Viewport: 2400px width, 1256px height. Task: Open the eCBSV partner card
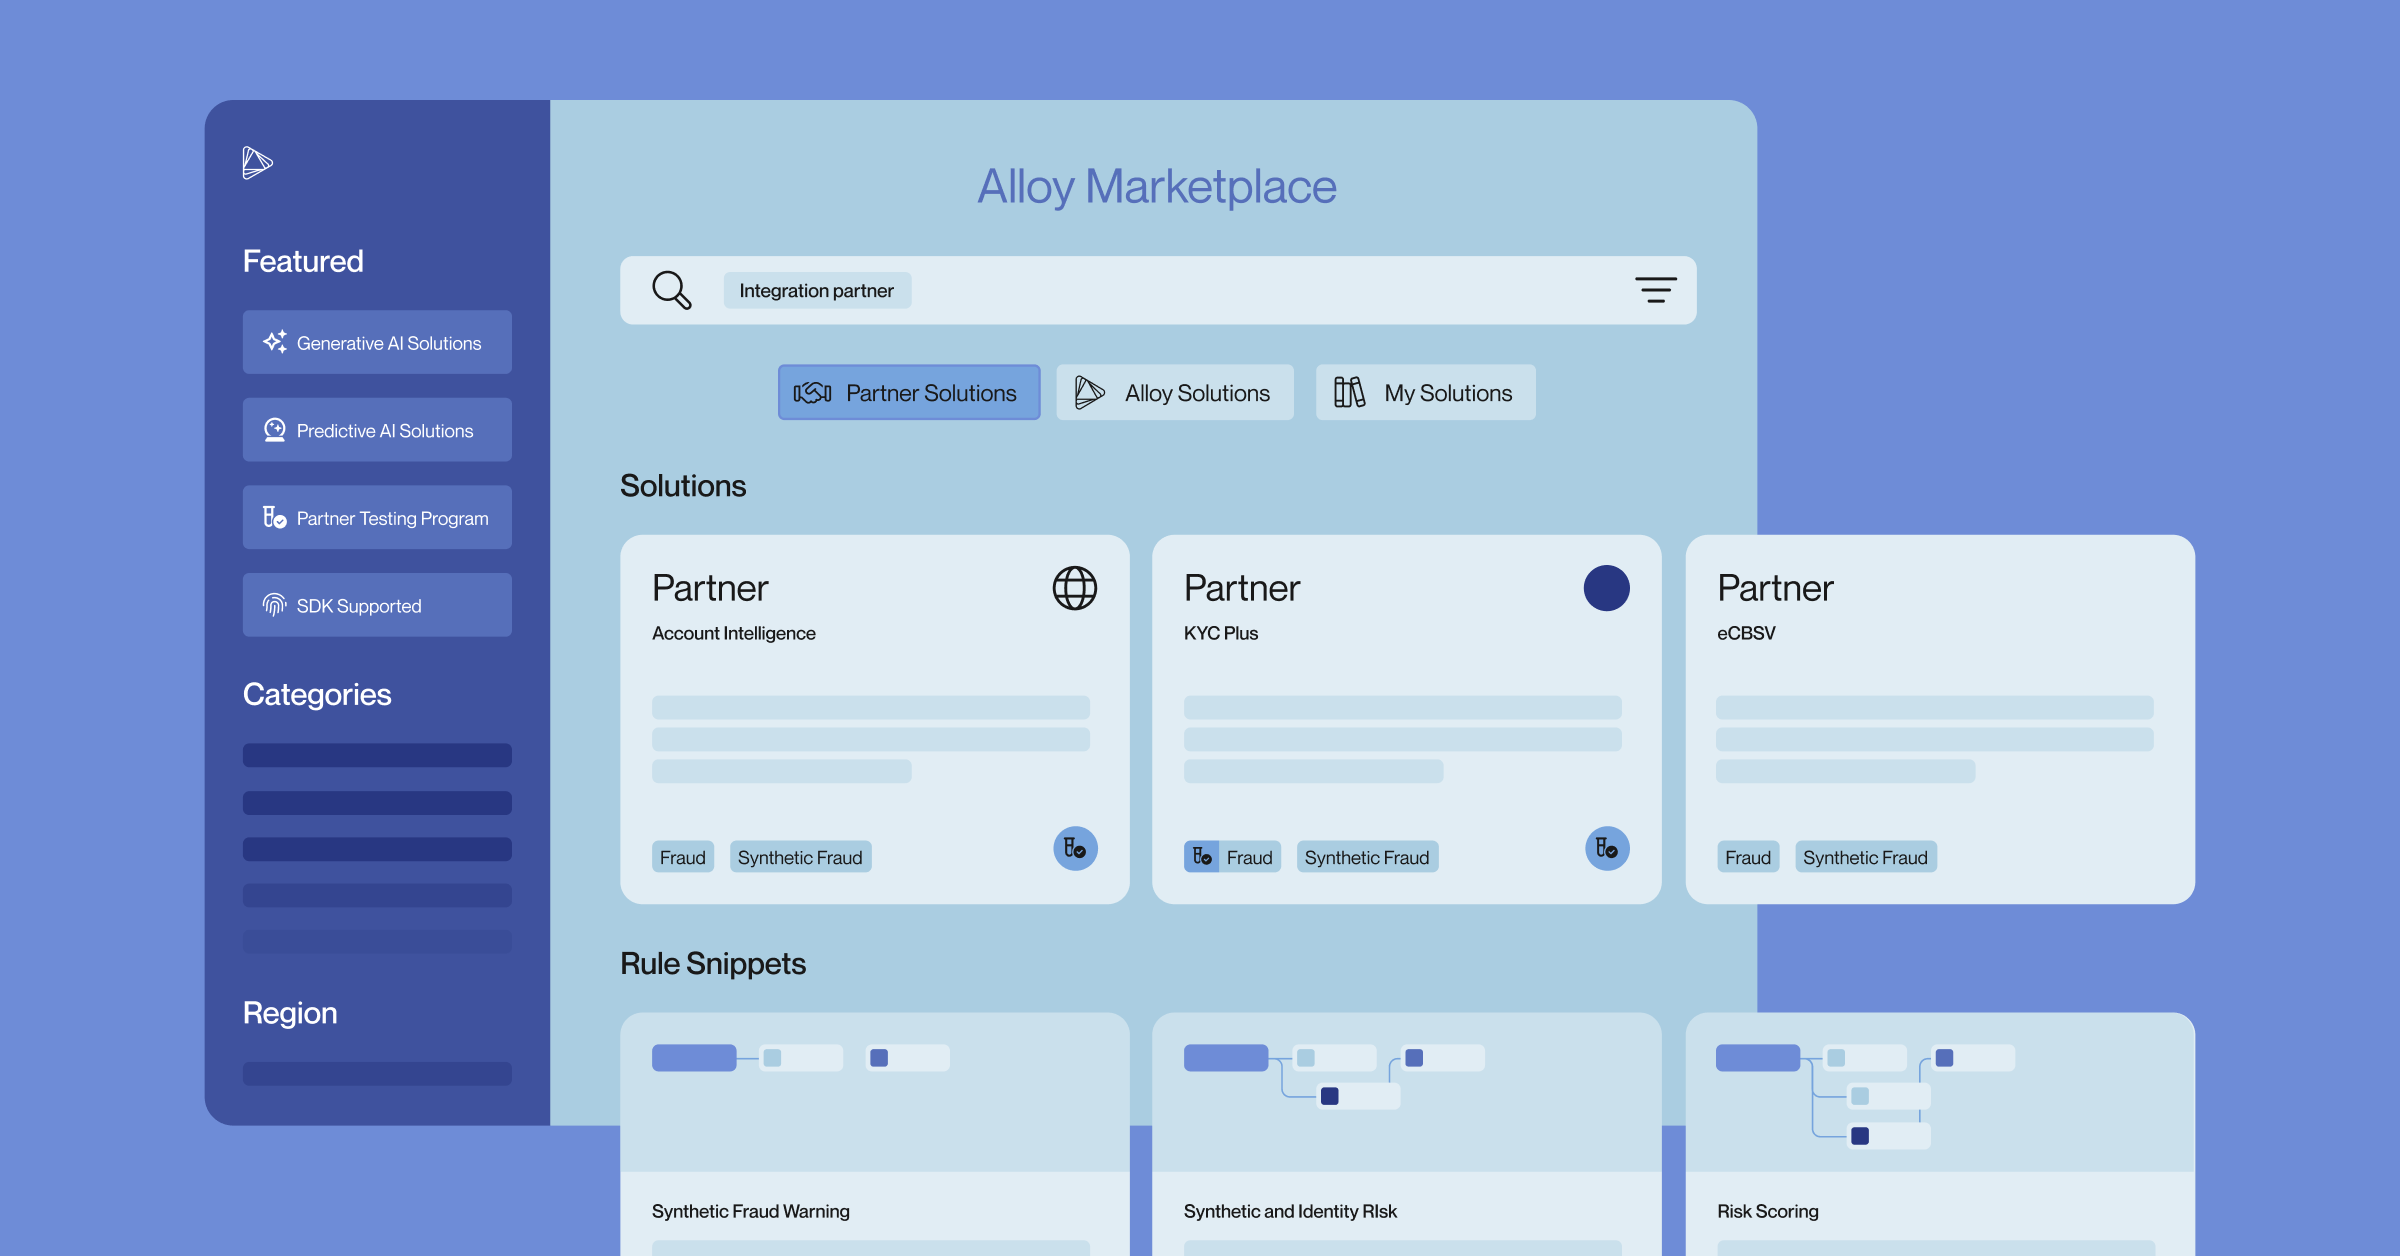pyautogui.click(x=1940, y=719)
